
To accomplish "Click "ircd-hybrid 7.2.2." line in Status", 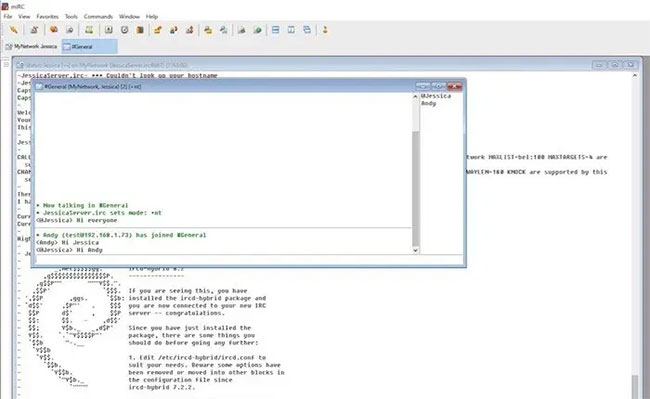I will 162,387.
